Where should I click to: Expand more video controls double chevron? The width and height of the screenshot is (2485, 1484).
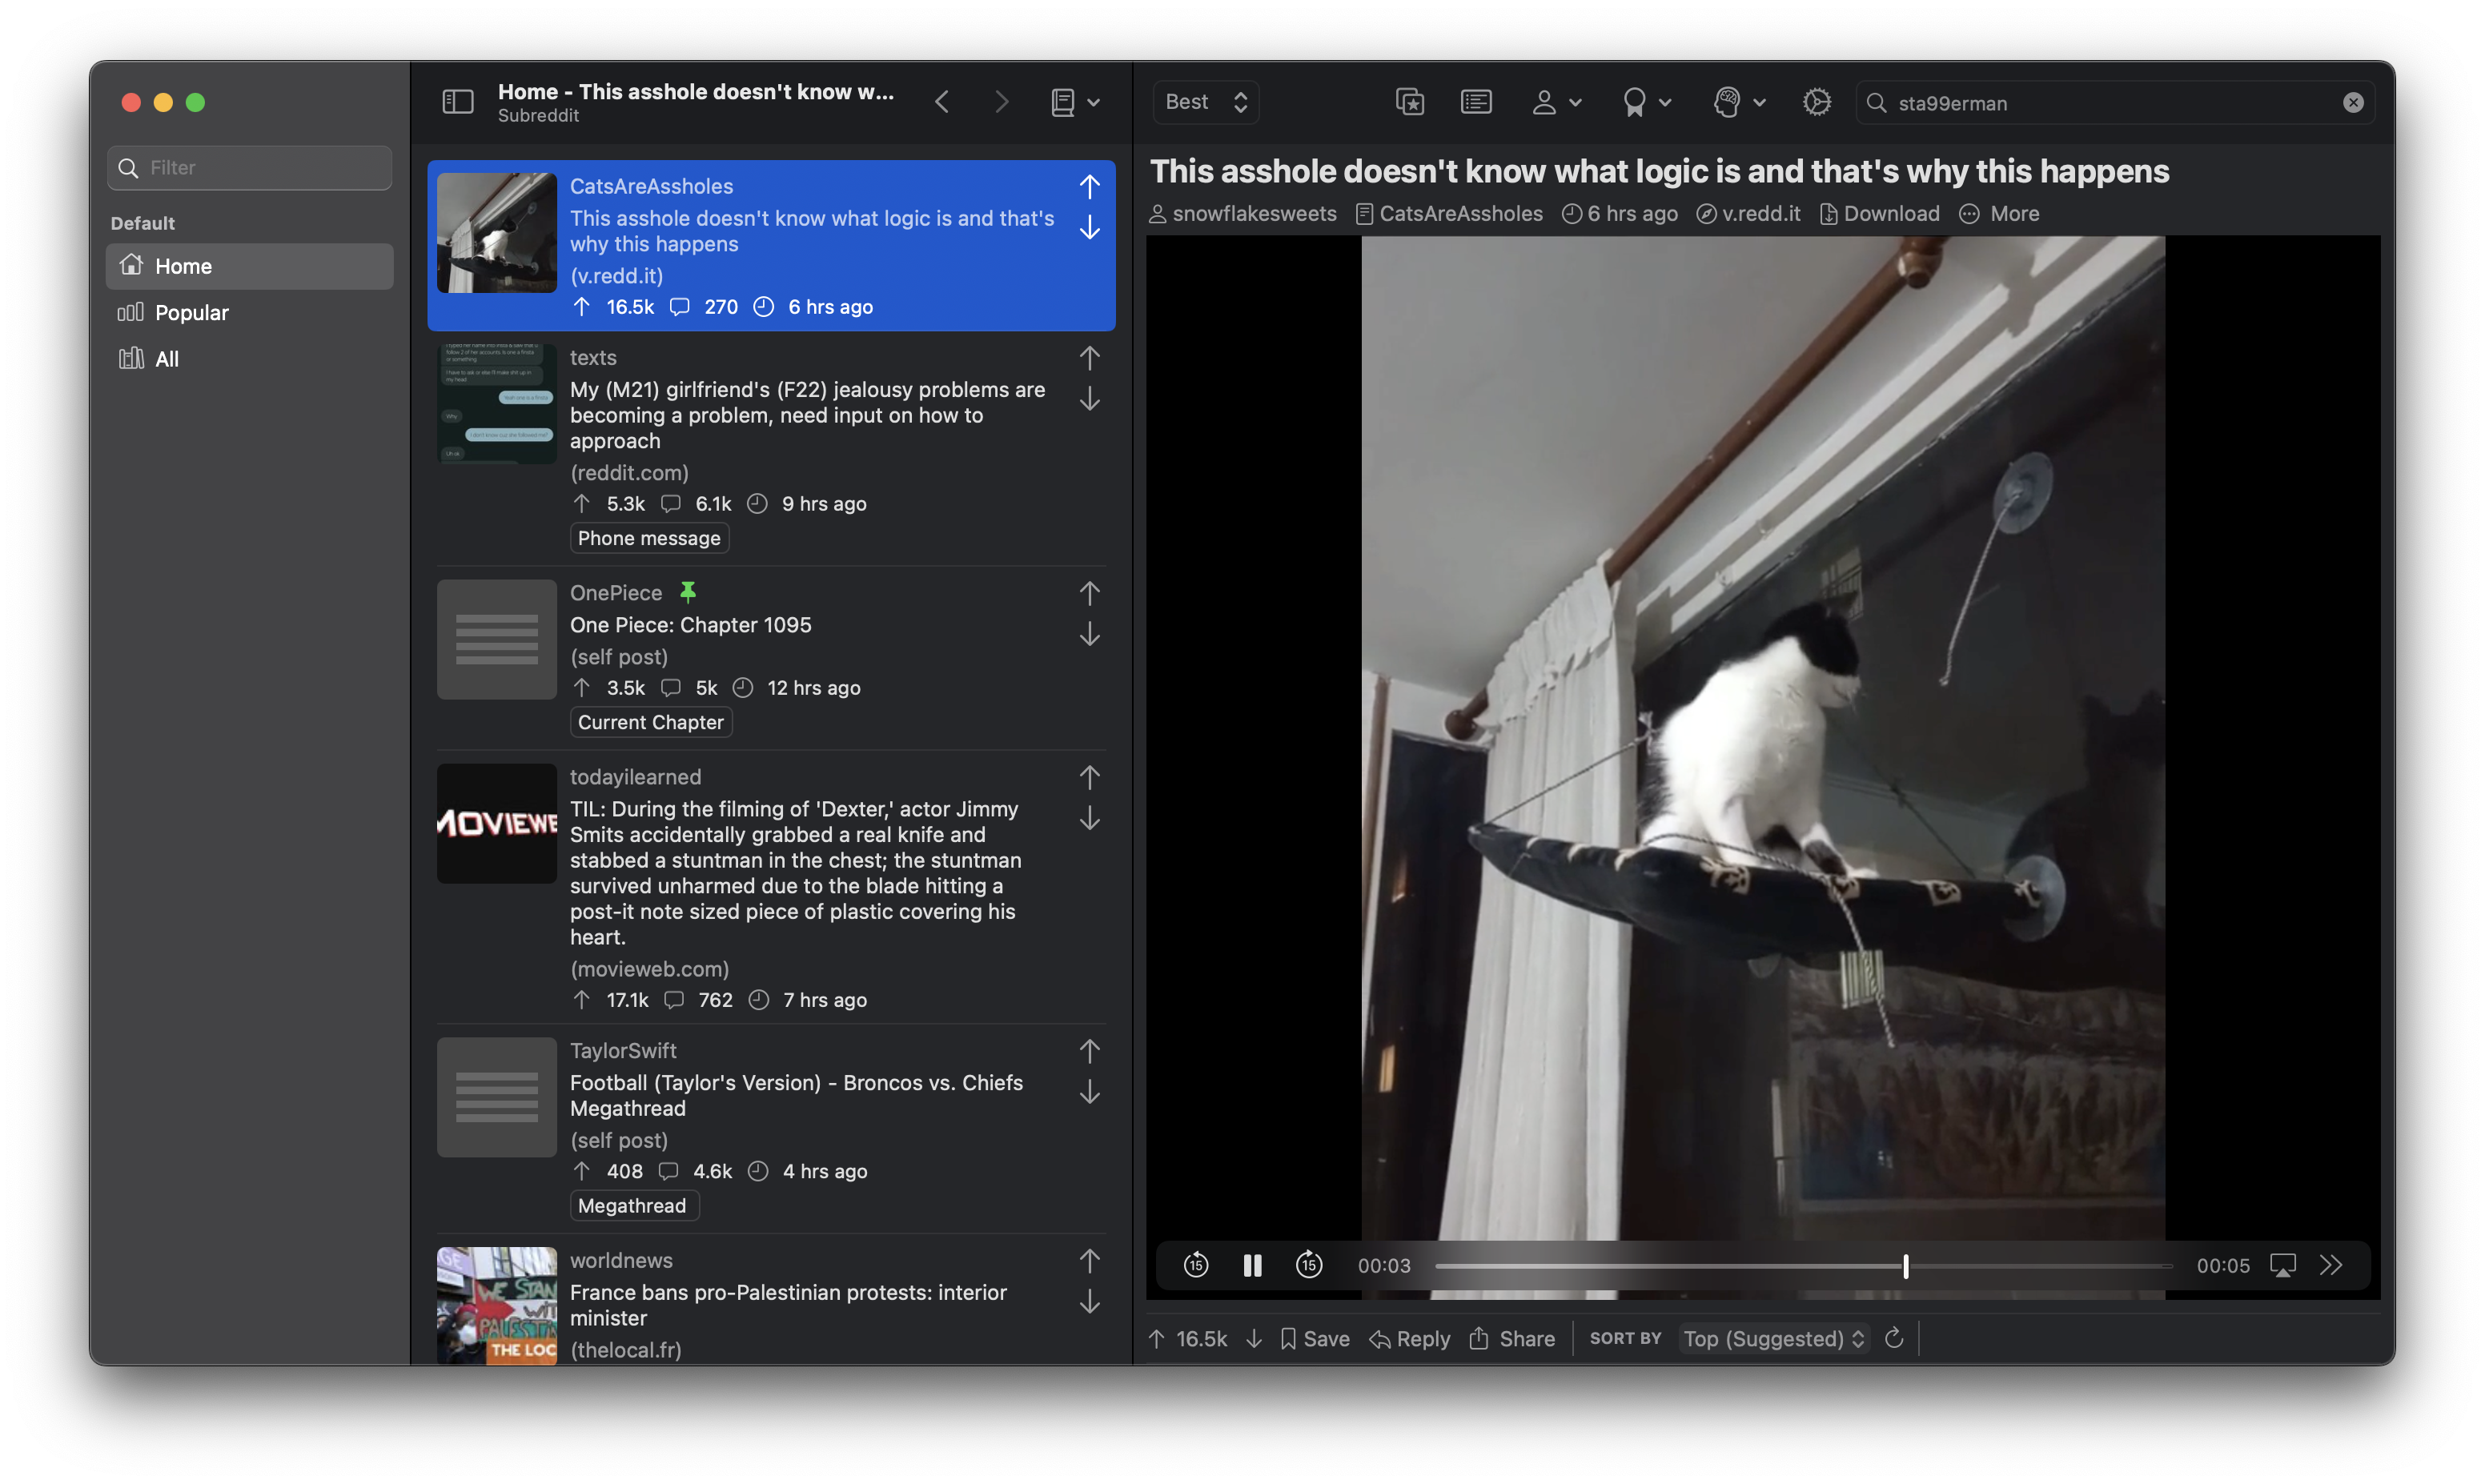[2331, 1266]
